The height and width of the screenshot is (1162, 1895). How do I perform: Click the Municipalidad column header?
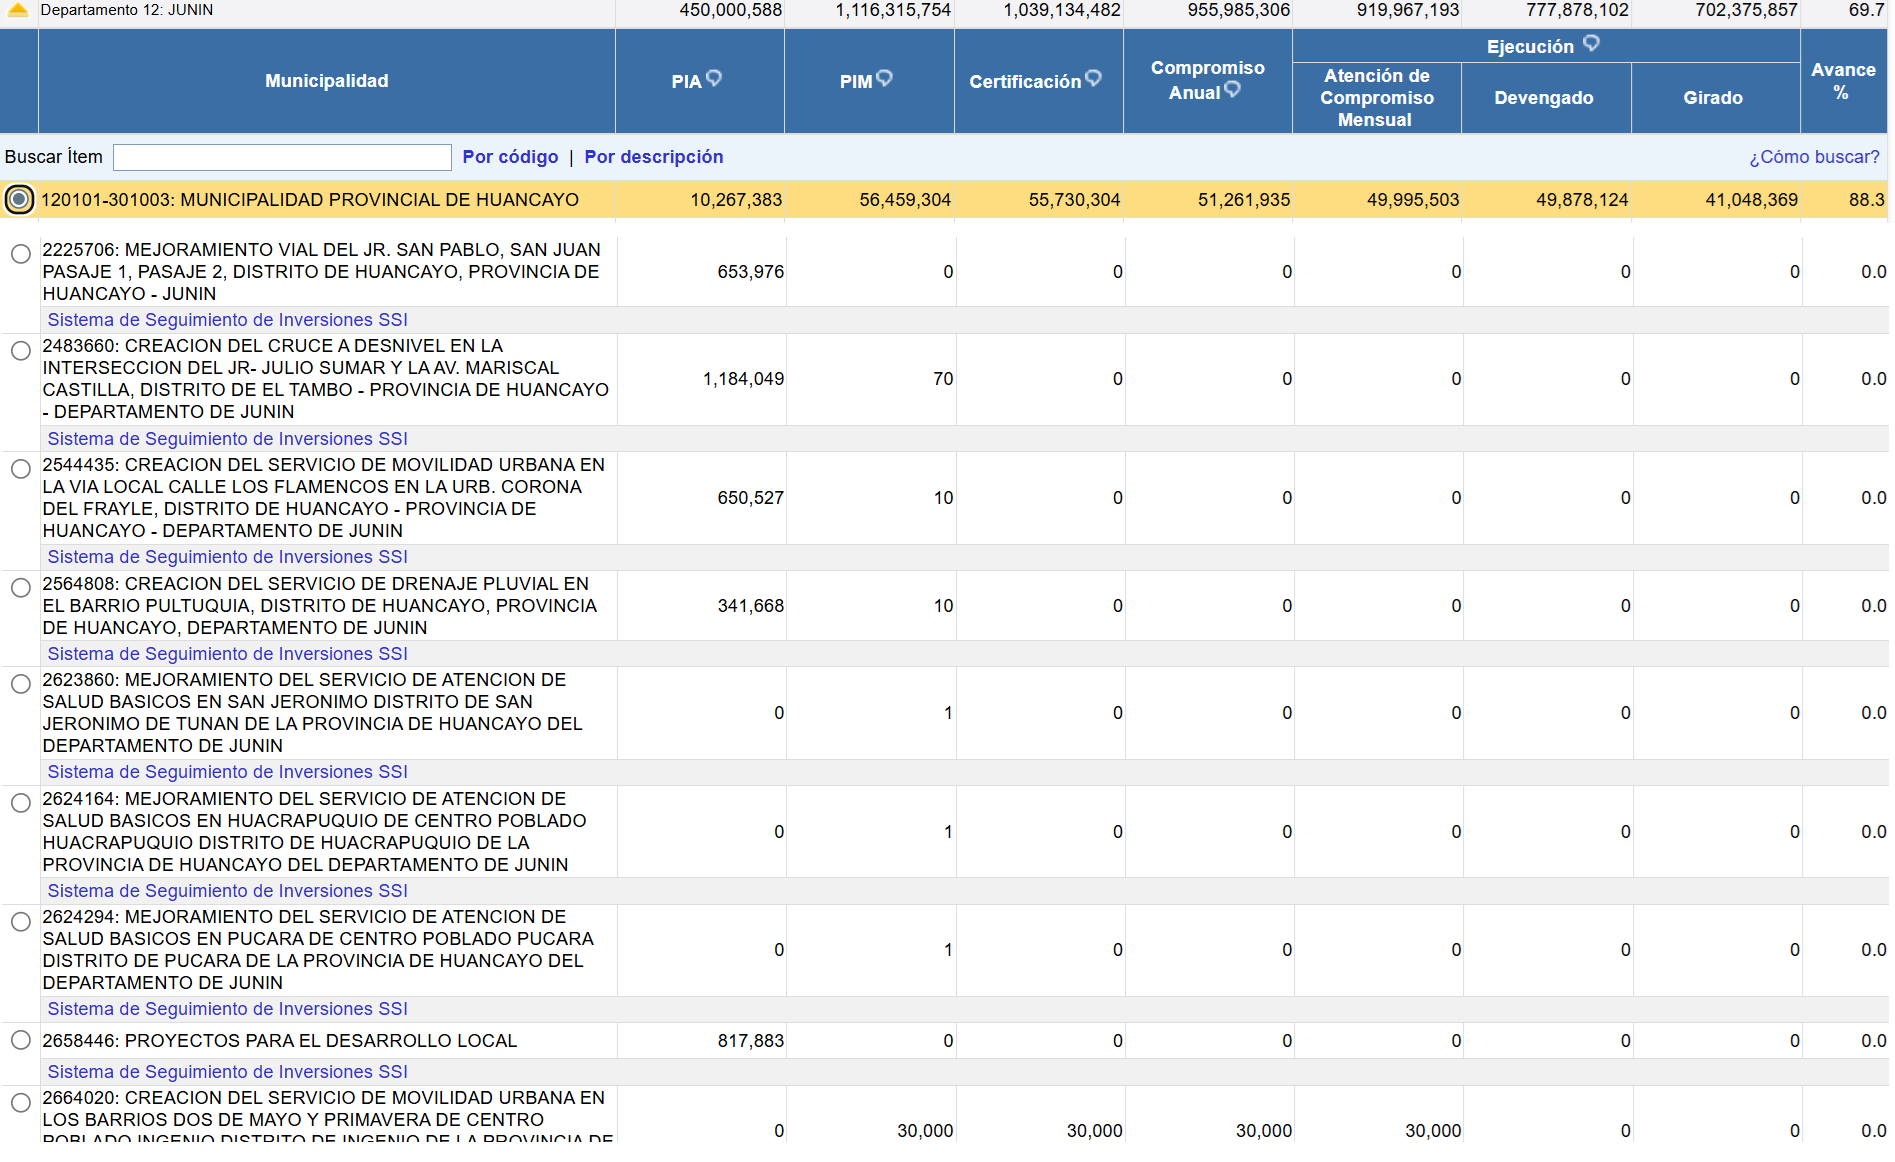coord(326,81)
